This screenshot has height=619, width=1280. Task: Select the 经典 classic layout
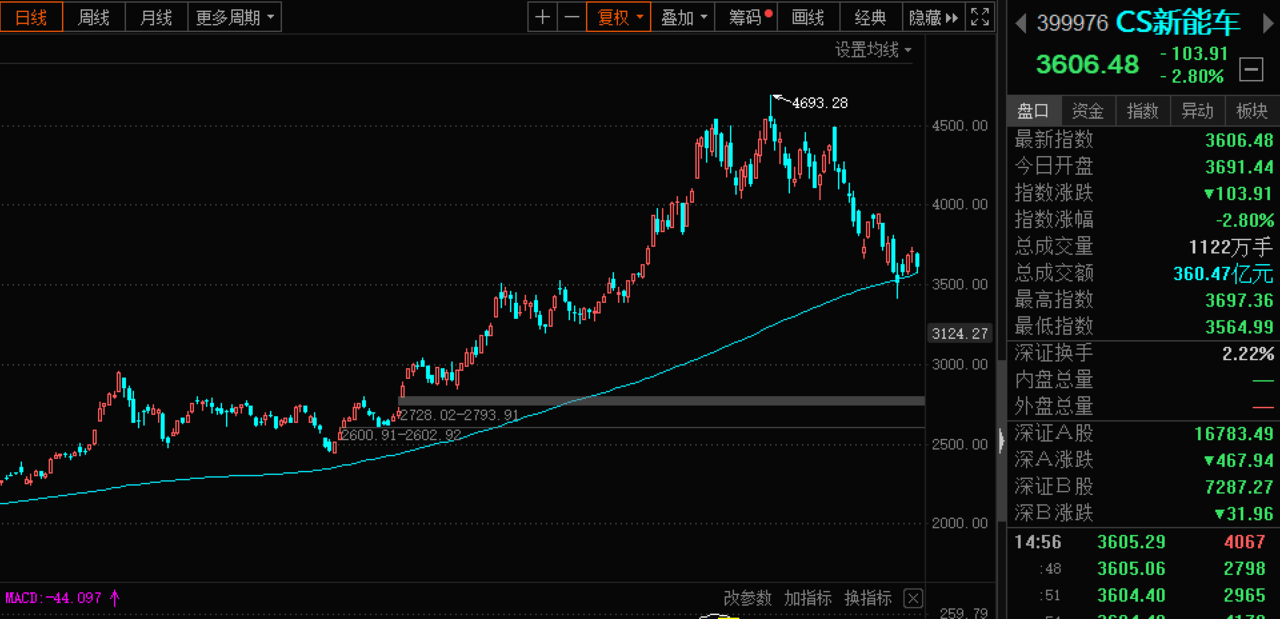pos(870,17)
